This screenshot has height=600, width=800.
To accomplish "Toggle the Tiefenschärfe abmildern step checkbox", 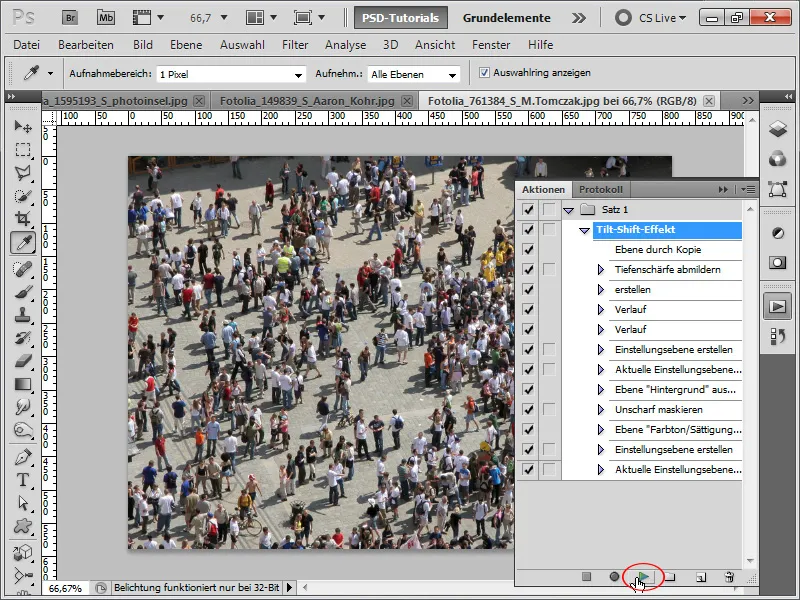I will click(528, 269).
